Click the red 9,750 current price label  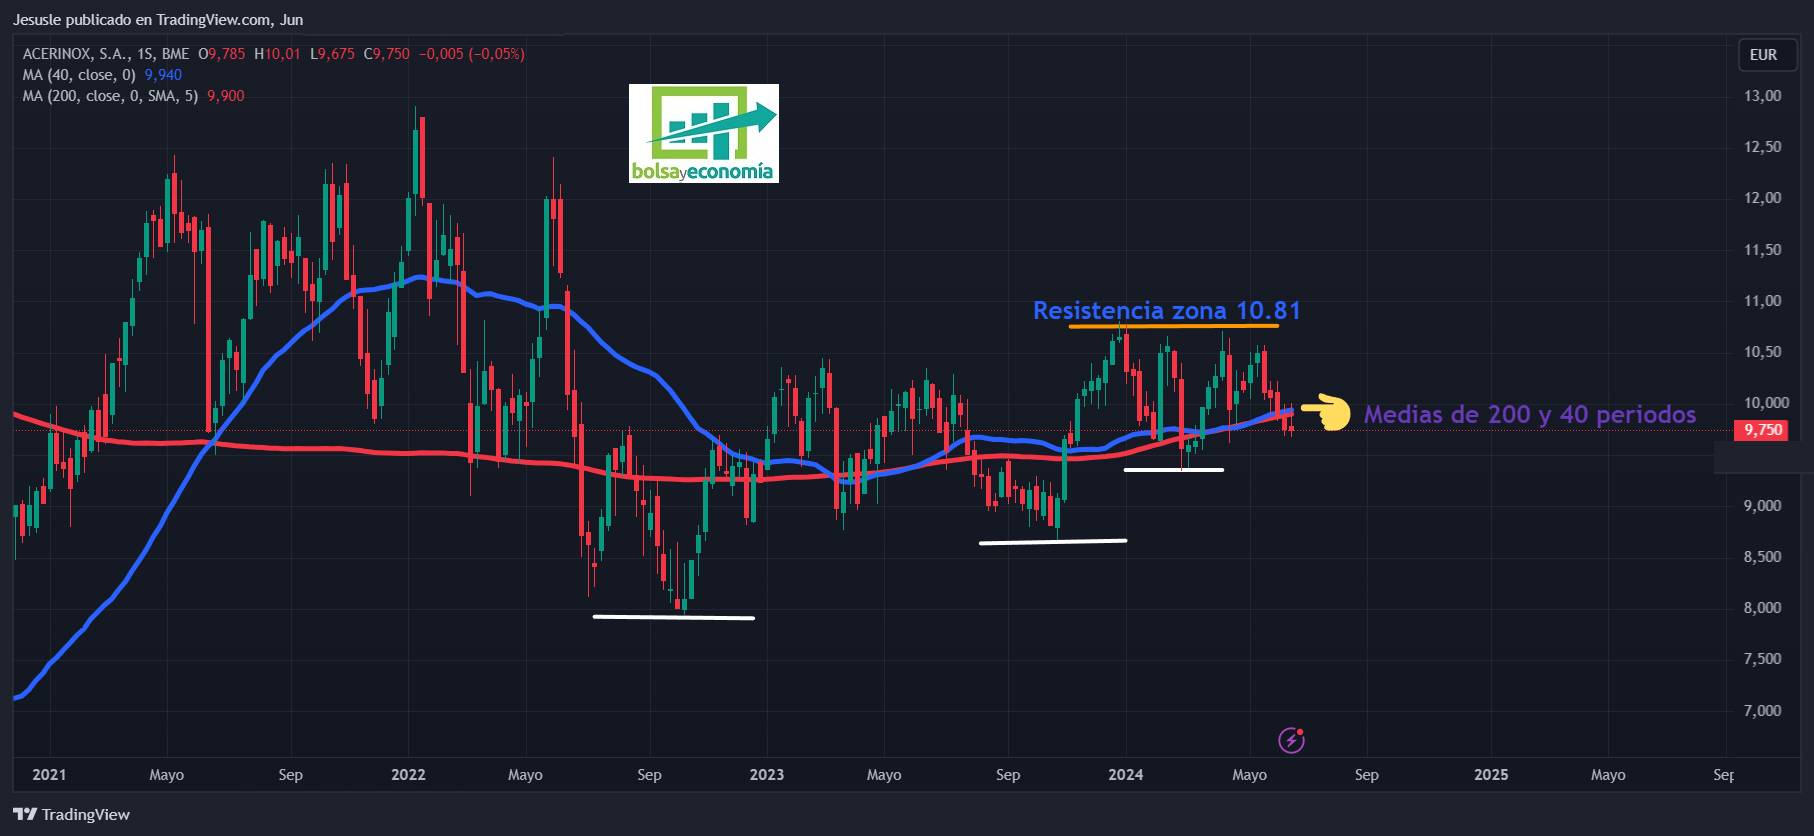(1761, 430)
